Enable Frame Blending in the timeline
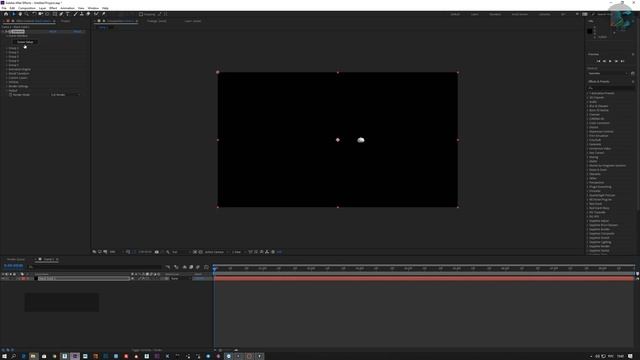This screenshot has width=640, height=360. pos(191,267)
